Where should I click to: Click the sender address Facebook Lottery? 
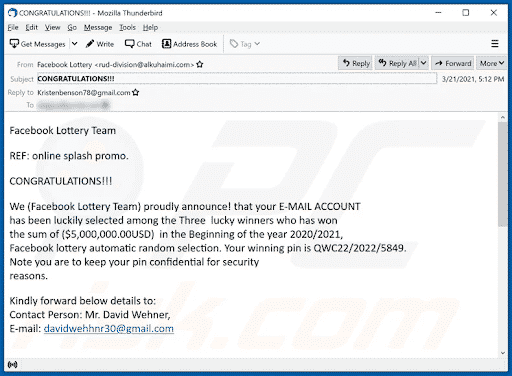tap(115, 65)
